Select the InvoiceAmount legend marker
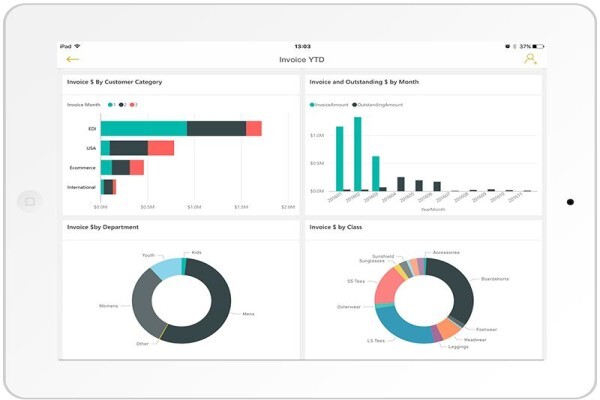Image resolution: width=600 pixels, height=400 pixels. coord(312,104)
